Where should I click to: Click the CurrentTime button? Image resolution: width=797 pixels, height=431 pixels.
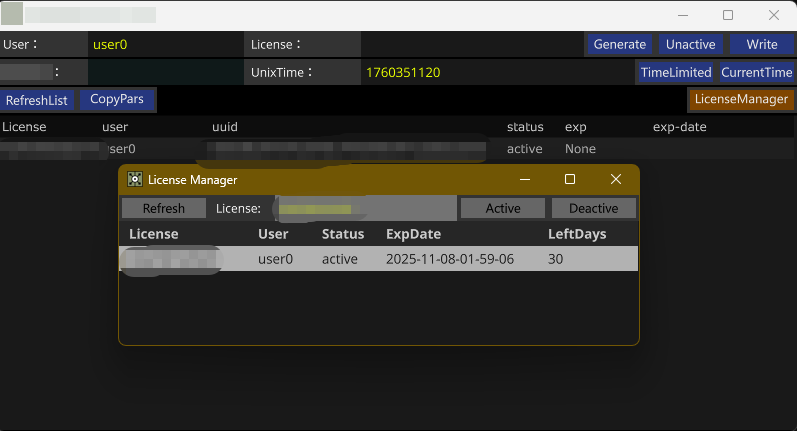click(756, 73)
